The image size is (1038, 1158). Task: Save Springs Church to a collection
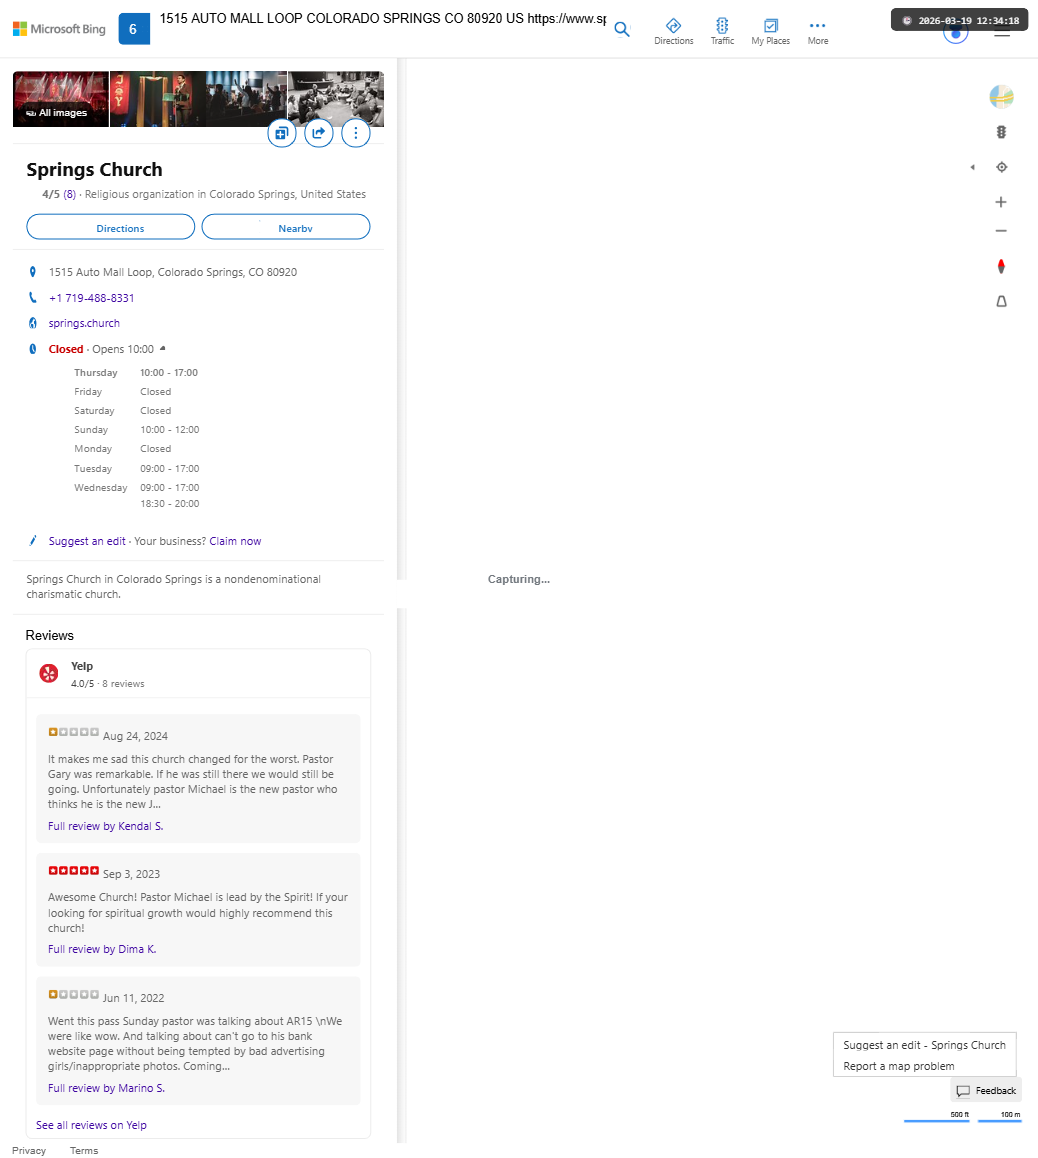(x=282, y=133)
